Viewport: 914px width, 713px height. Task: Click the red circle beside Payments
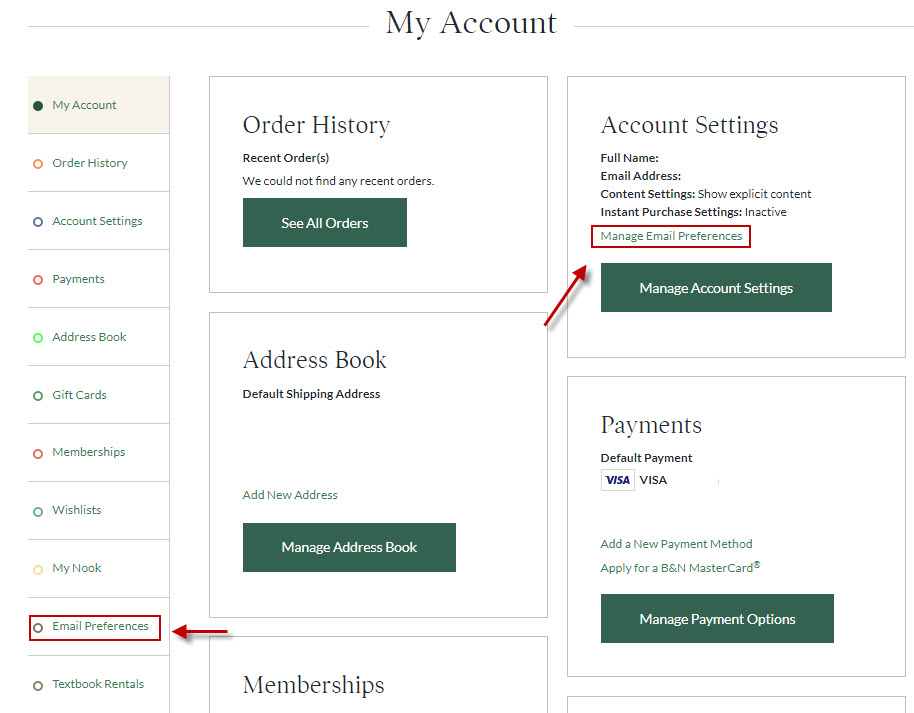coord(38,280)
